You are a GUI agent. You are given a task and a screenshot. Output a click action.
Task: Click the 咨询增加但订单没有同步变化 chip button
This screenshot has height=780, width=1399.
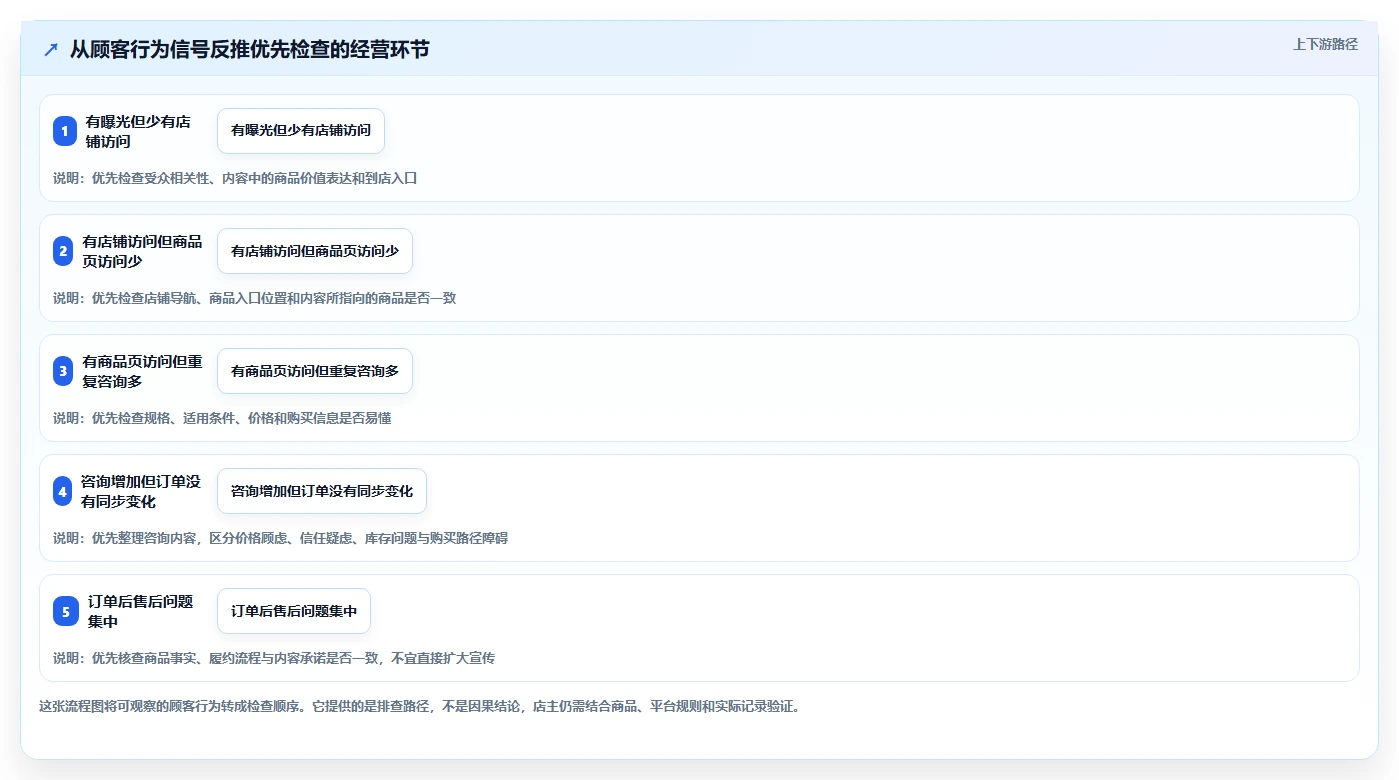tap(322, 491)
